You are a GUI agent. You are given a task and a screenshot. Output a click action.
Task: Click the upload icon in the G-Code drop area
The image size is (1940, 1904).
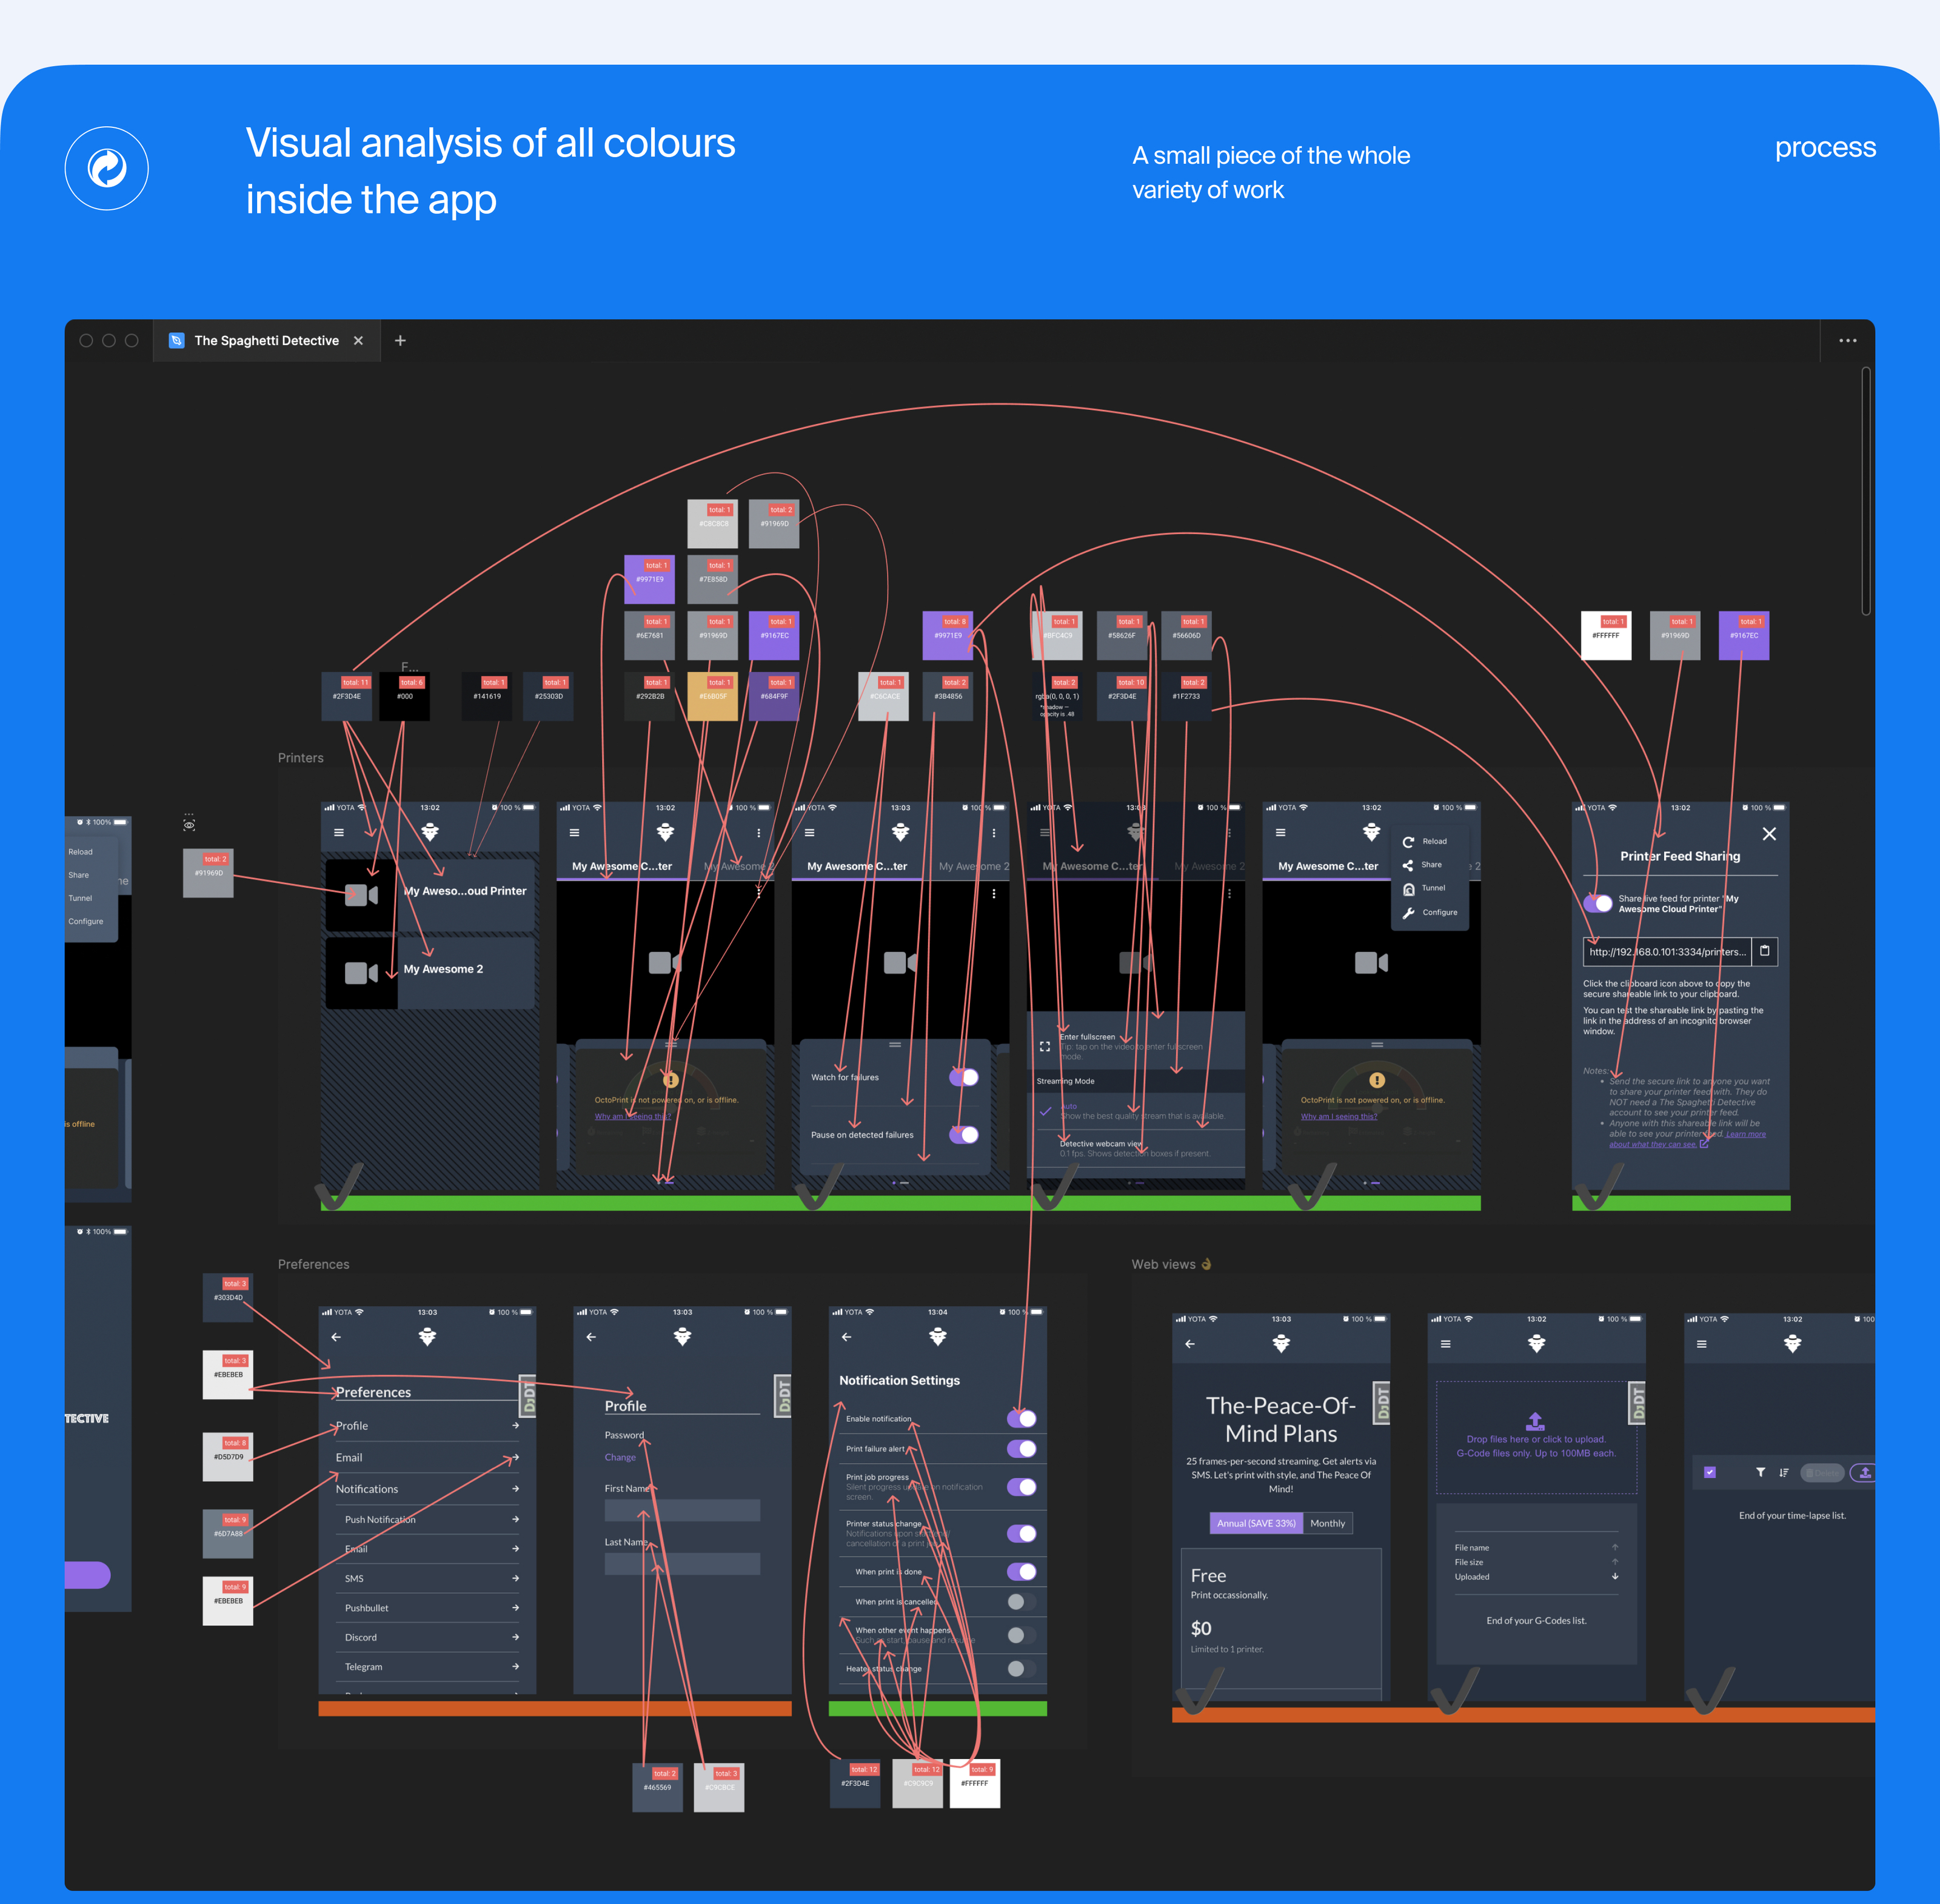pyautogui.click(x=1535, y=1420)
